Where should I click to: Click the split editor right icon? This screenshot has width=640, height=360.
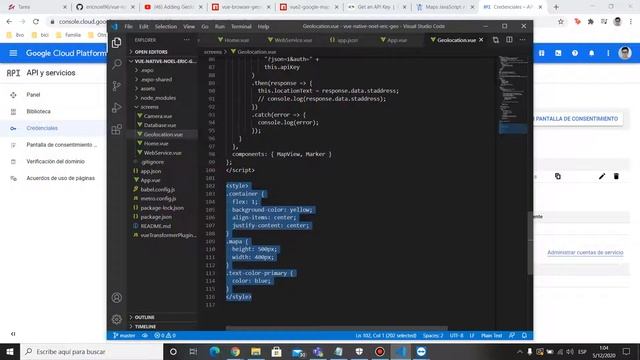509,40
